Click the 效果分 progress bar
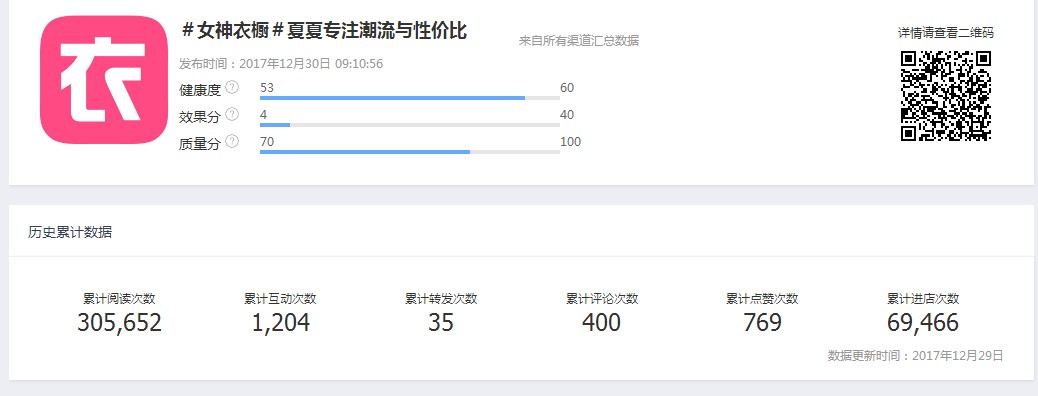Screen dimensions: 1038x396 pos(410,125)
